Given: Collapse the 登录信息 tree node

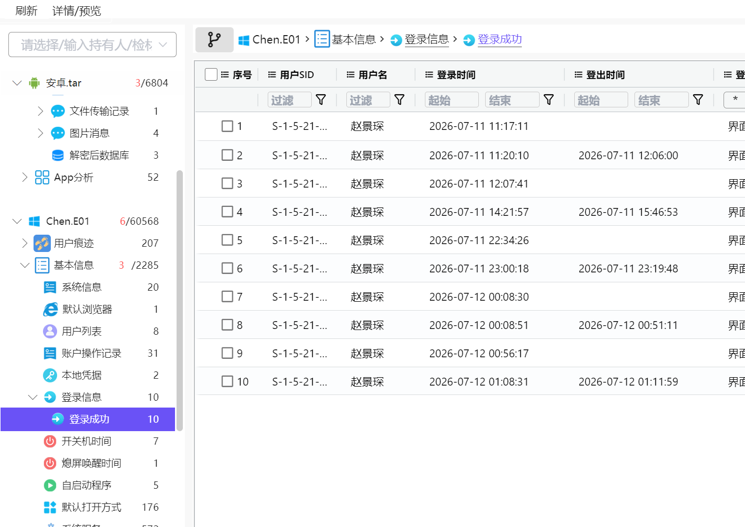Looking at the screenshot, I should [33, 397].
